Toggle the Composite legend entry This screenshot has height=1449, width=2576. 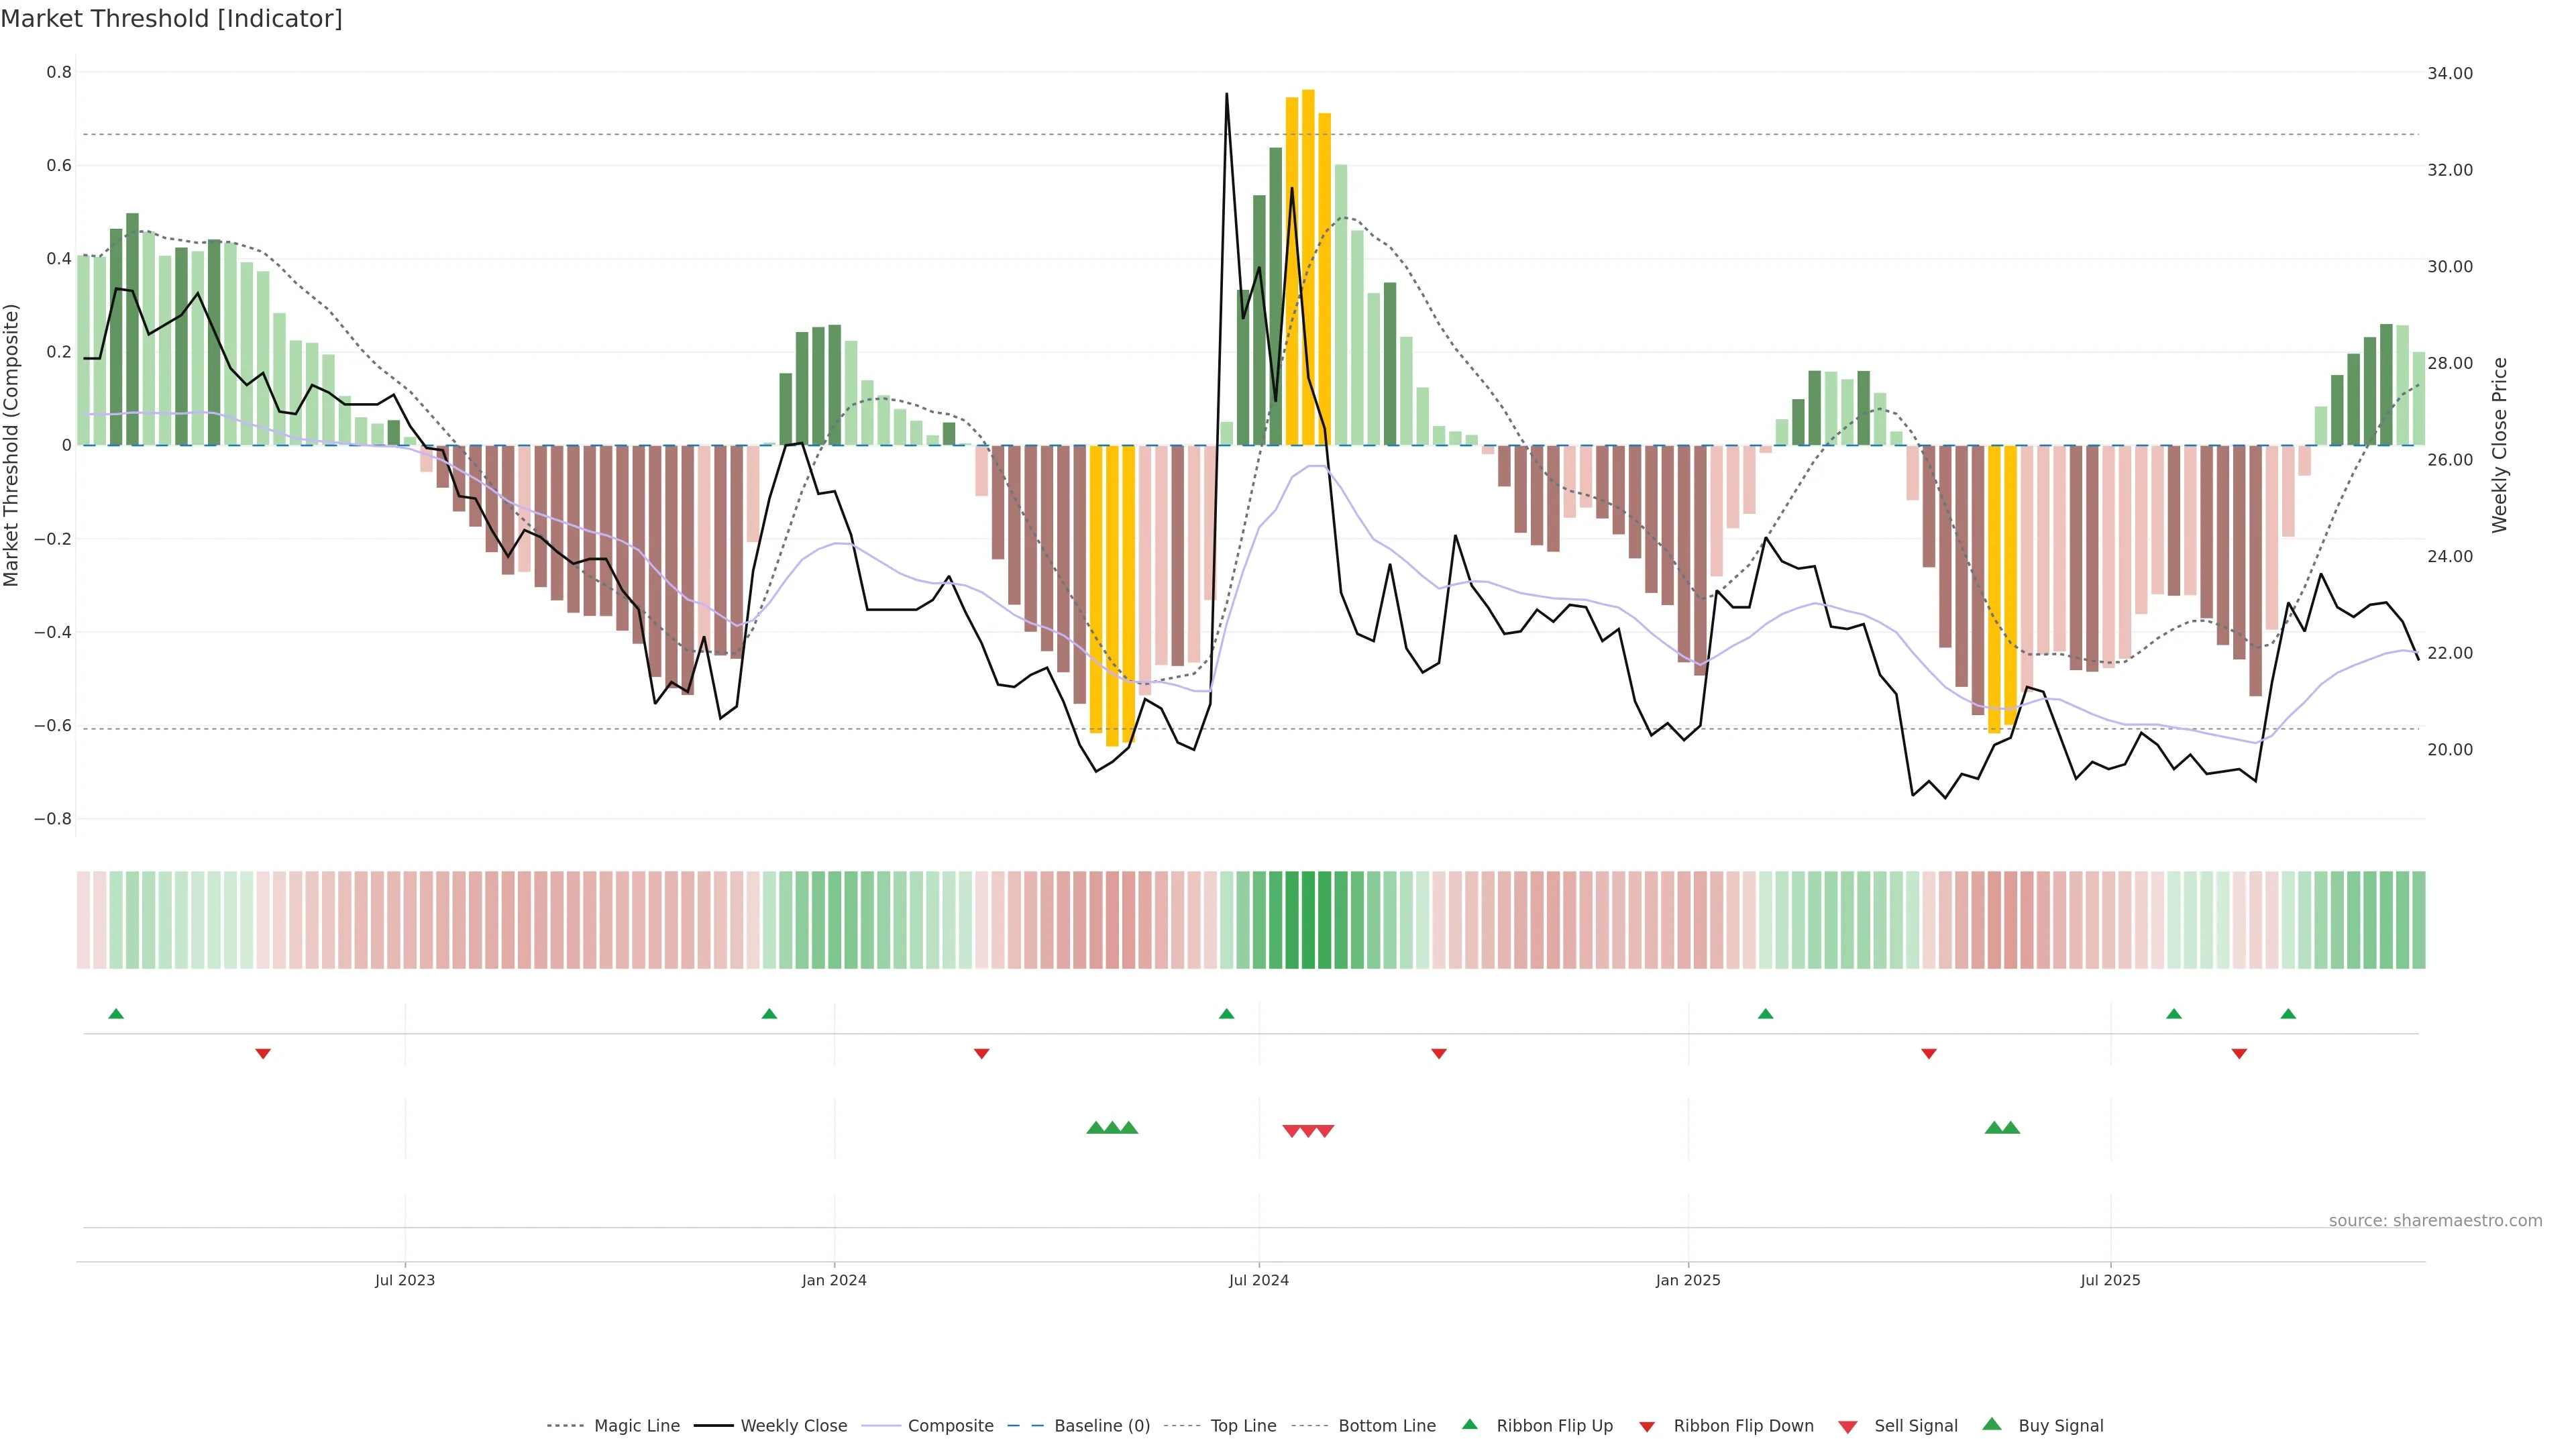pos(950,1426)
